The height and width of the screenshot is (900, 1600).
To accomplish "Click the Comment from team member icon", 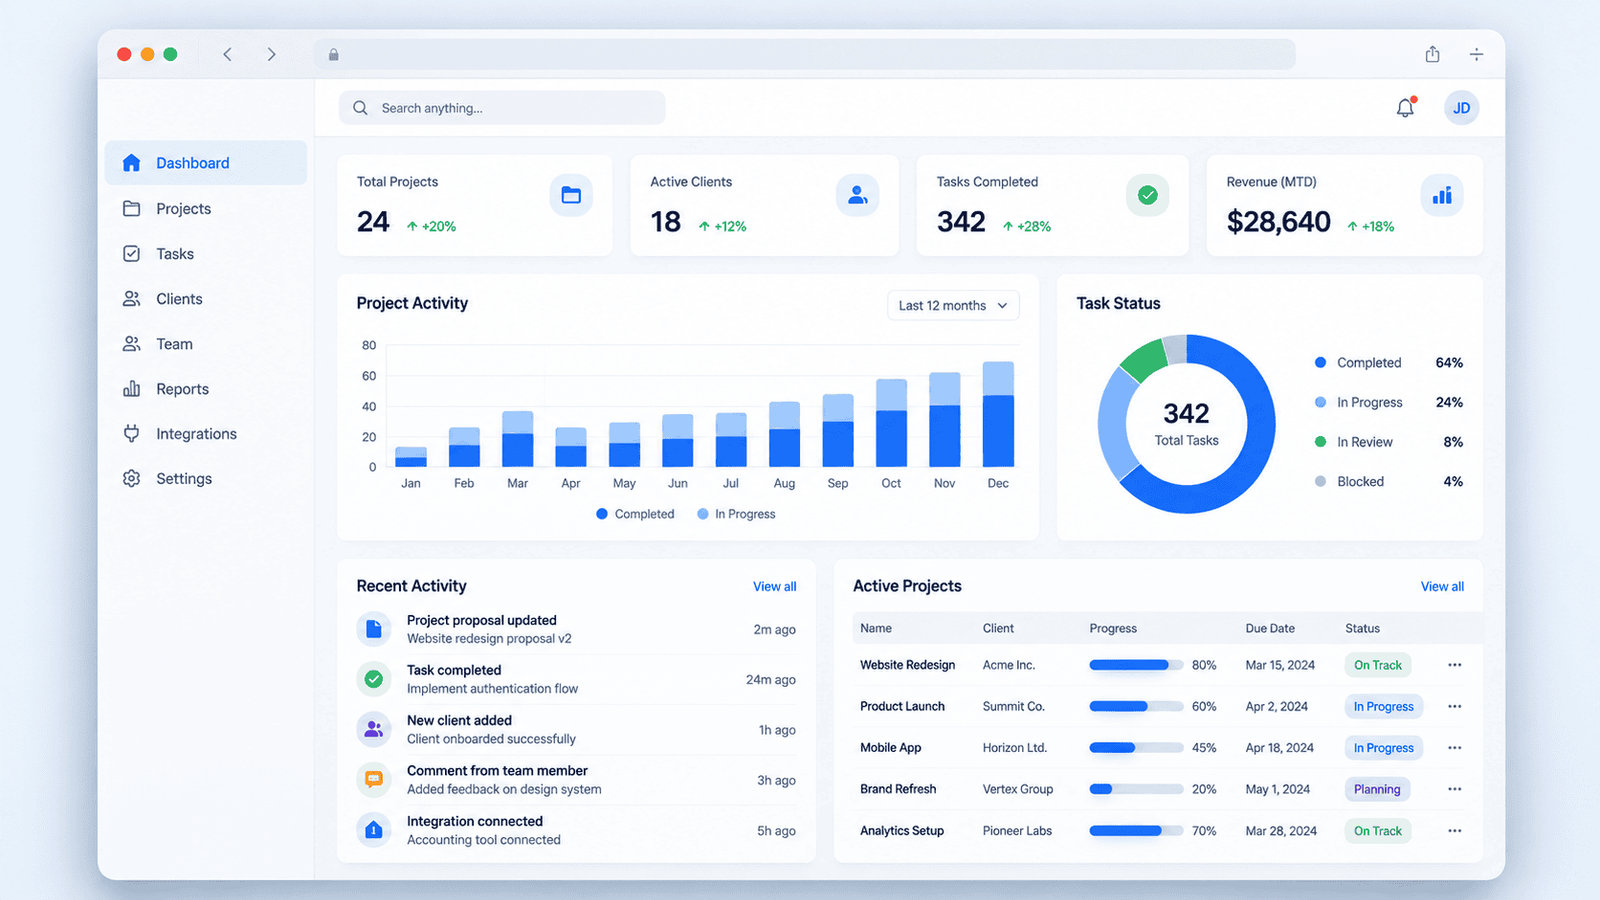I will (374, 779).
